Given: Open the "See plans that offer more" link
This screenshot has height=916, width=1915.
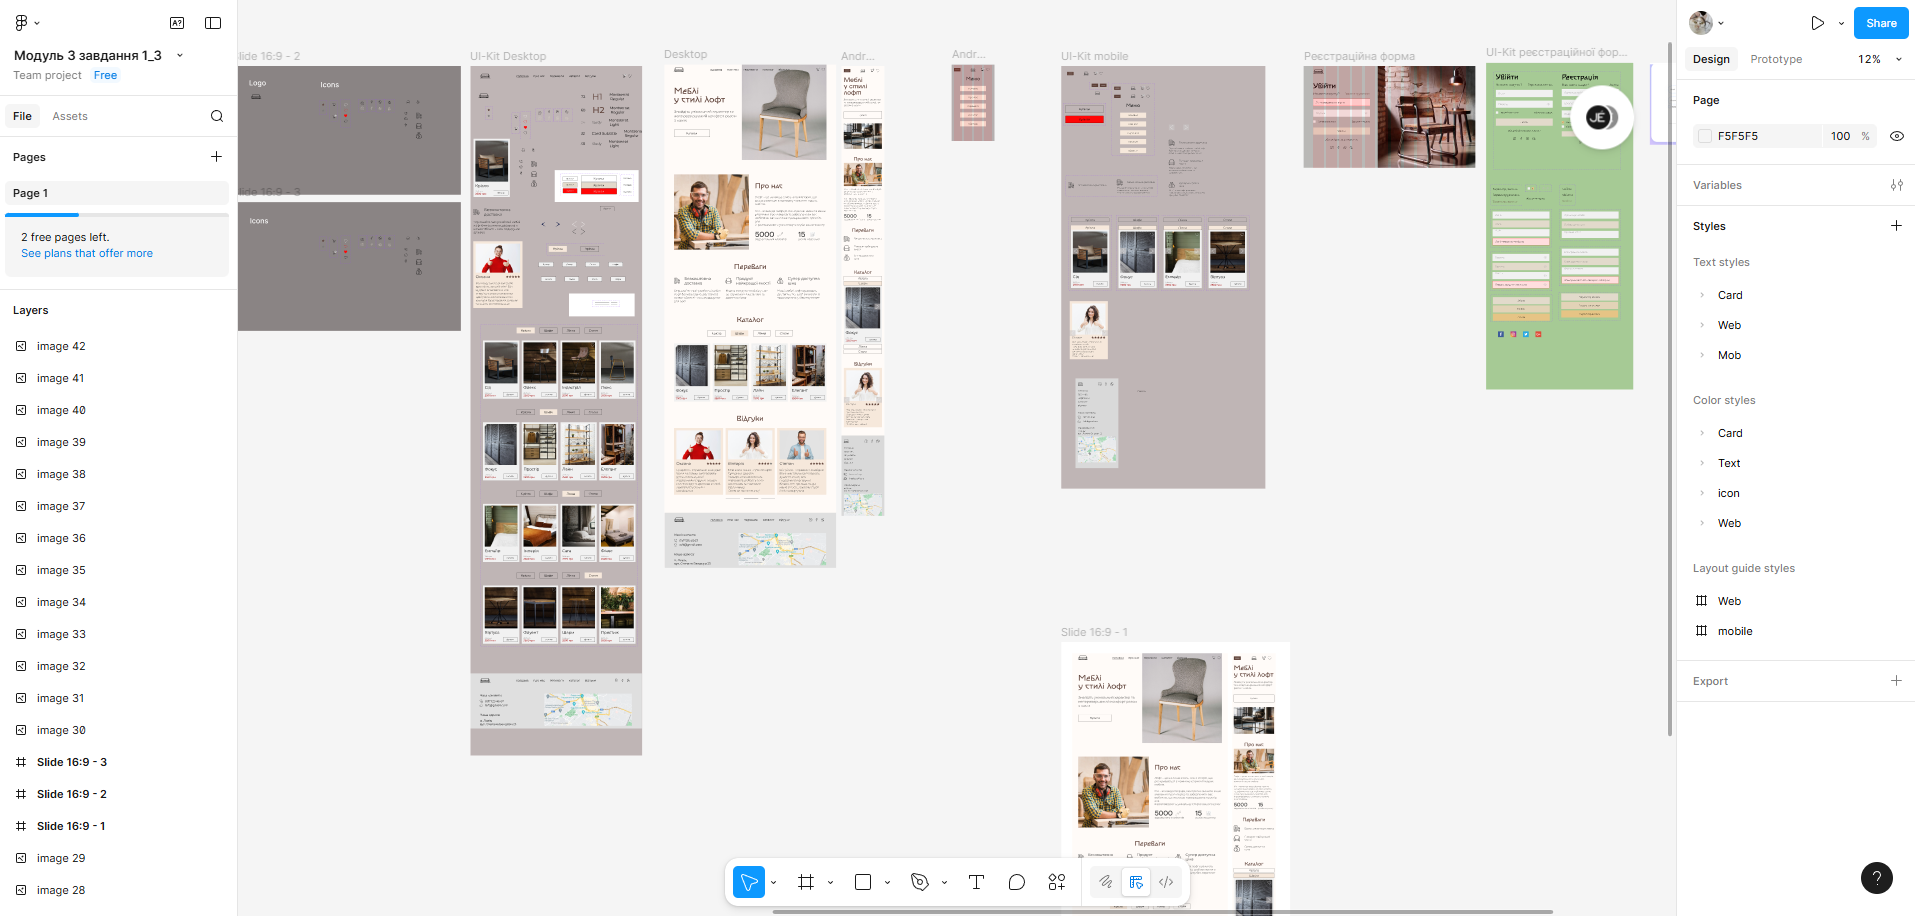Looking at the screenshot, I should point(87,254).
